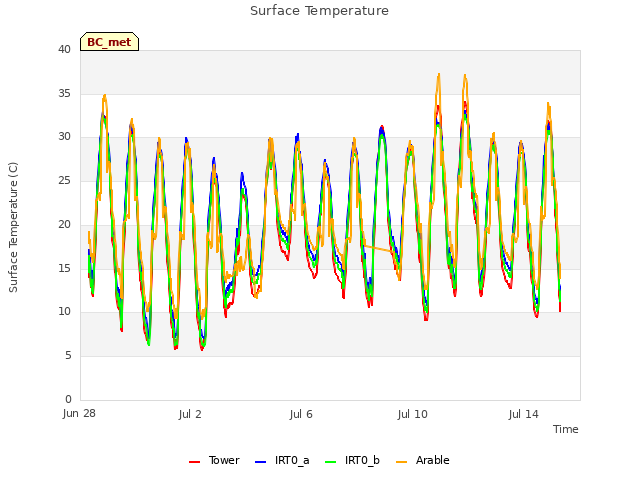Click the Surface Temperature chart title
640x480 pixels.
point(319,11)
